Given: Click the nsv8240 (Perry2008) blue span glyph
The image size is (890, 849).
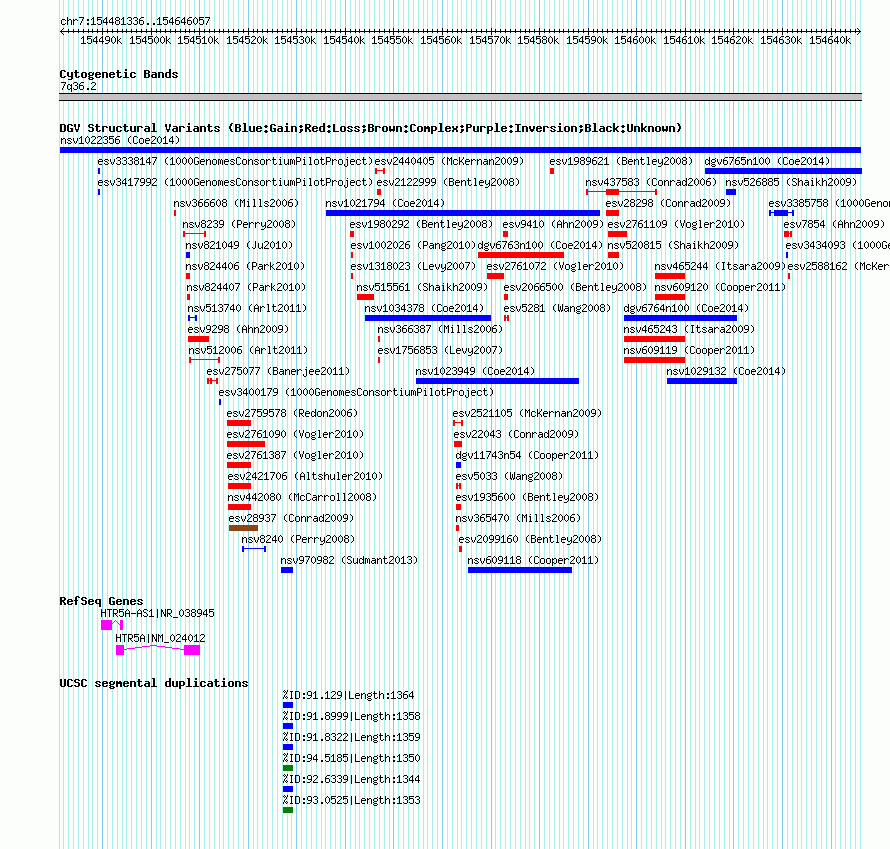Looking at the screenshot, I should click(254, 549).
